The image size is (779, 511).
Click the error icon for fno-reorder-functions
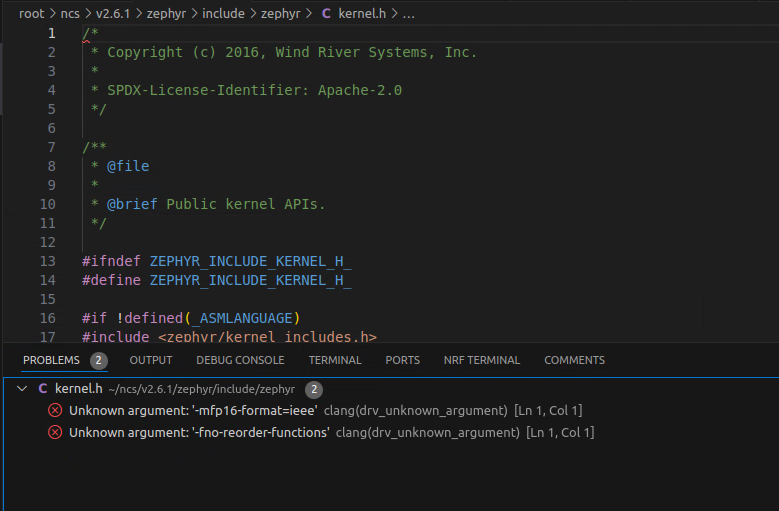click(55, 433)
